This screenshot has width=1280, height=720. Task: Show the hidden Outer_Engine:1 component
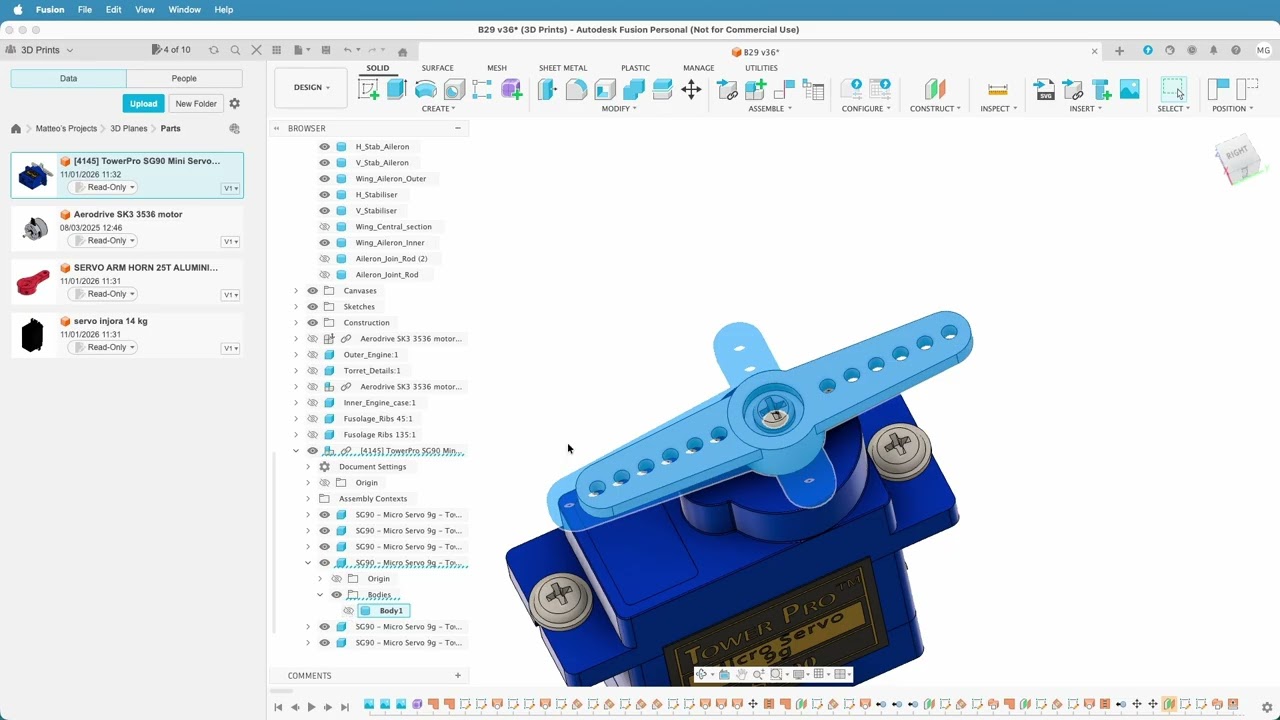pos(312,355)
